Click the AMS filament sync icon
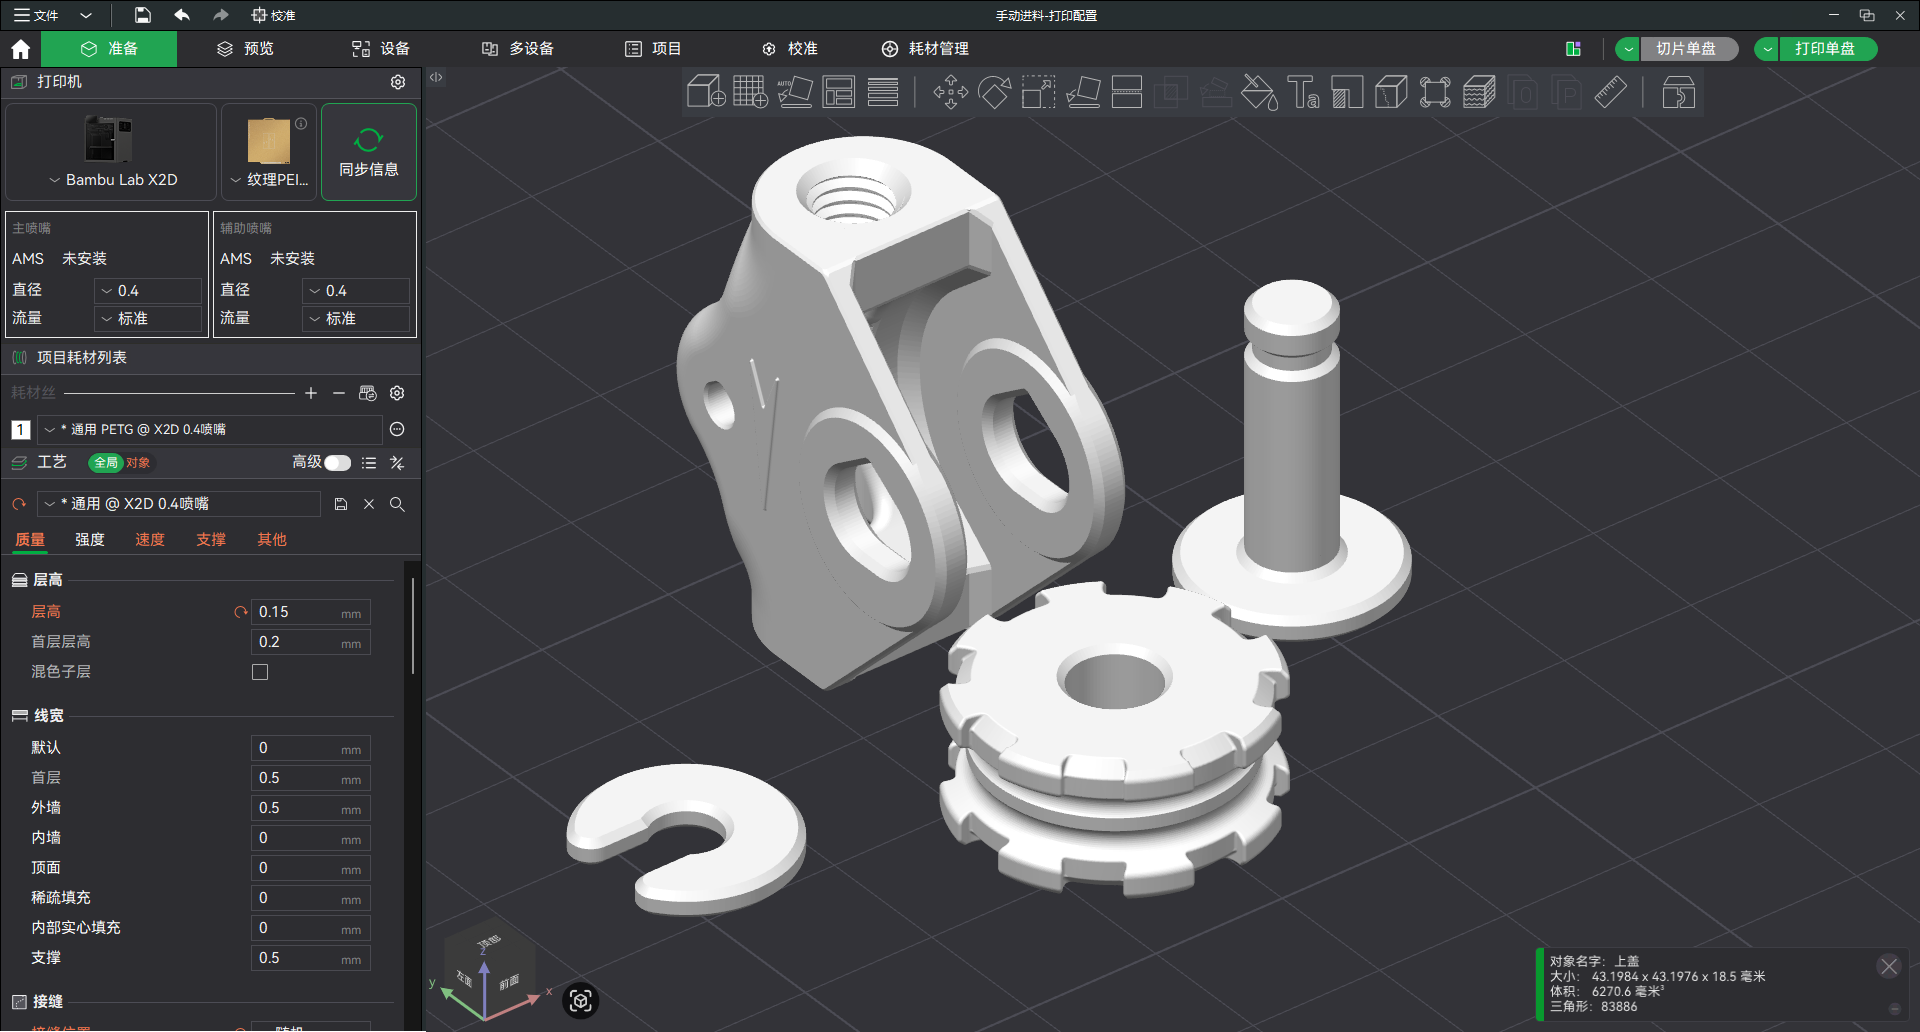Image resolution: width=1920 pixels, height=1032 pixels. pyautogui.click(x=368, y=393)
